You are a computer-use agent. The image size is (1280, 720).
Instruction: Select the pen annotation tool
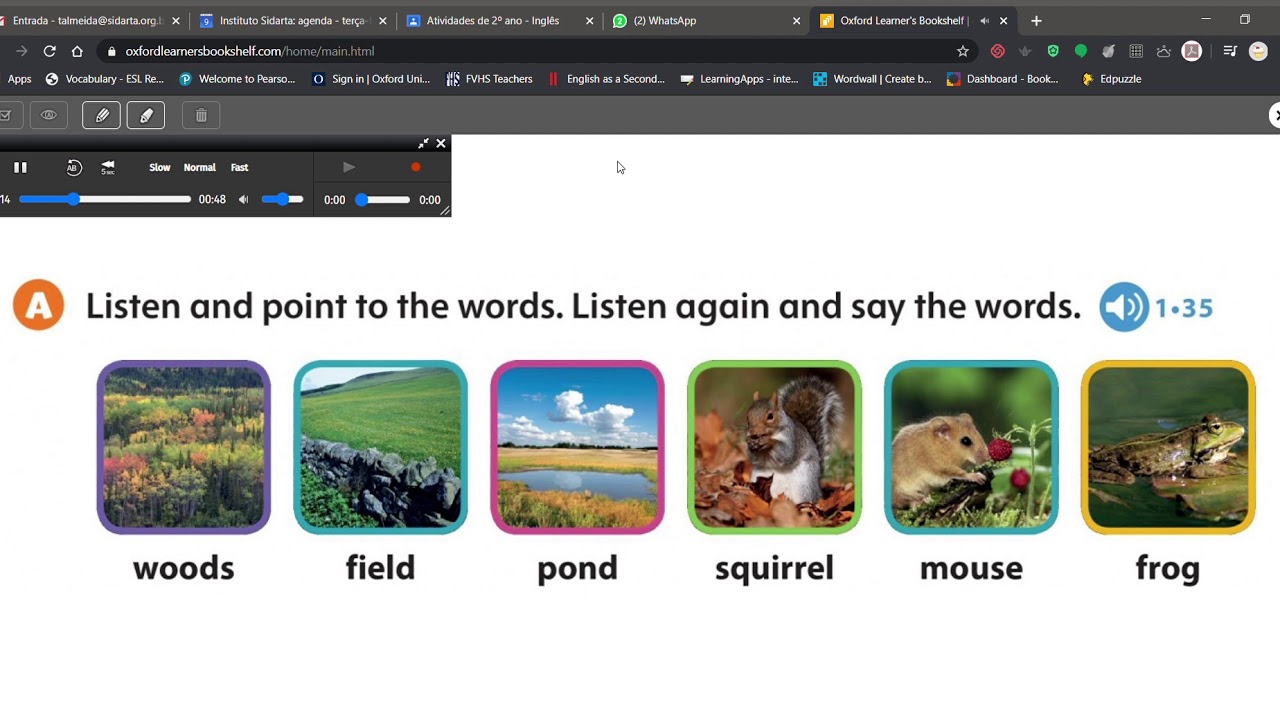101,115
